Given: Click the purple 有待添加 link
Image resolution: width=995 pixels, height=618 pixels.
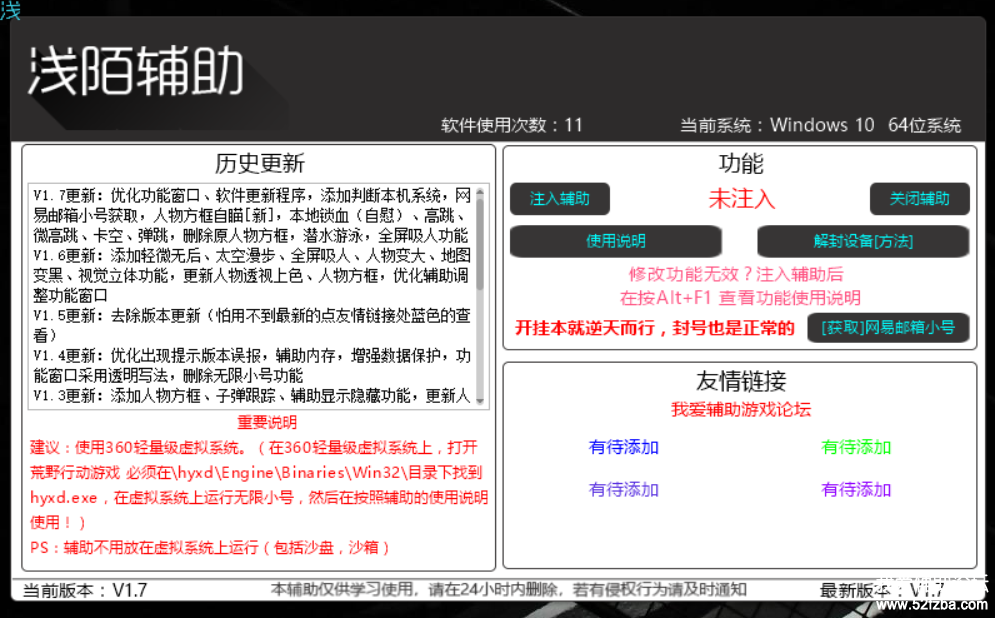Looking at the screenshot, I should pos(856,490).
